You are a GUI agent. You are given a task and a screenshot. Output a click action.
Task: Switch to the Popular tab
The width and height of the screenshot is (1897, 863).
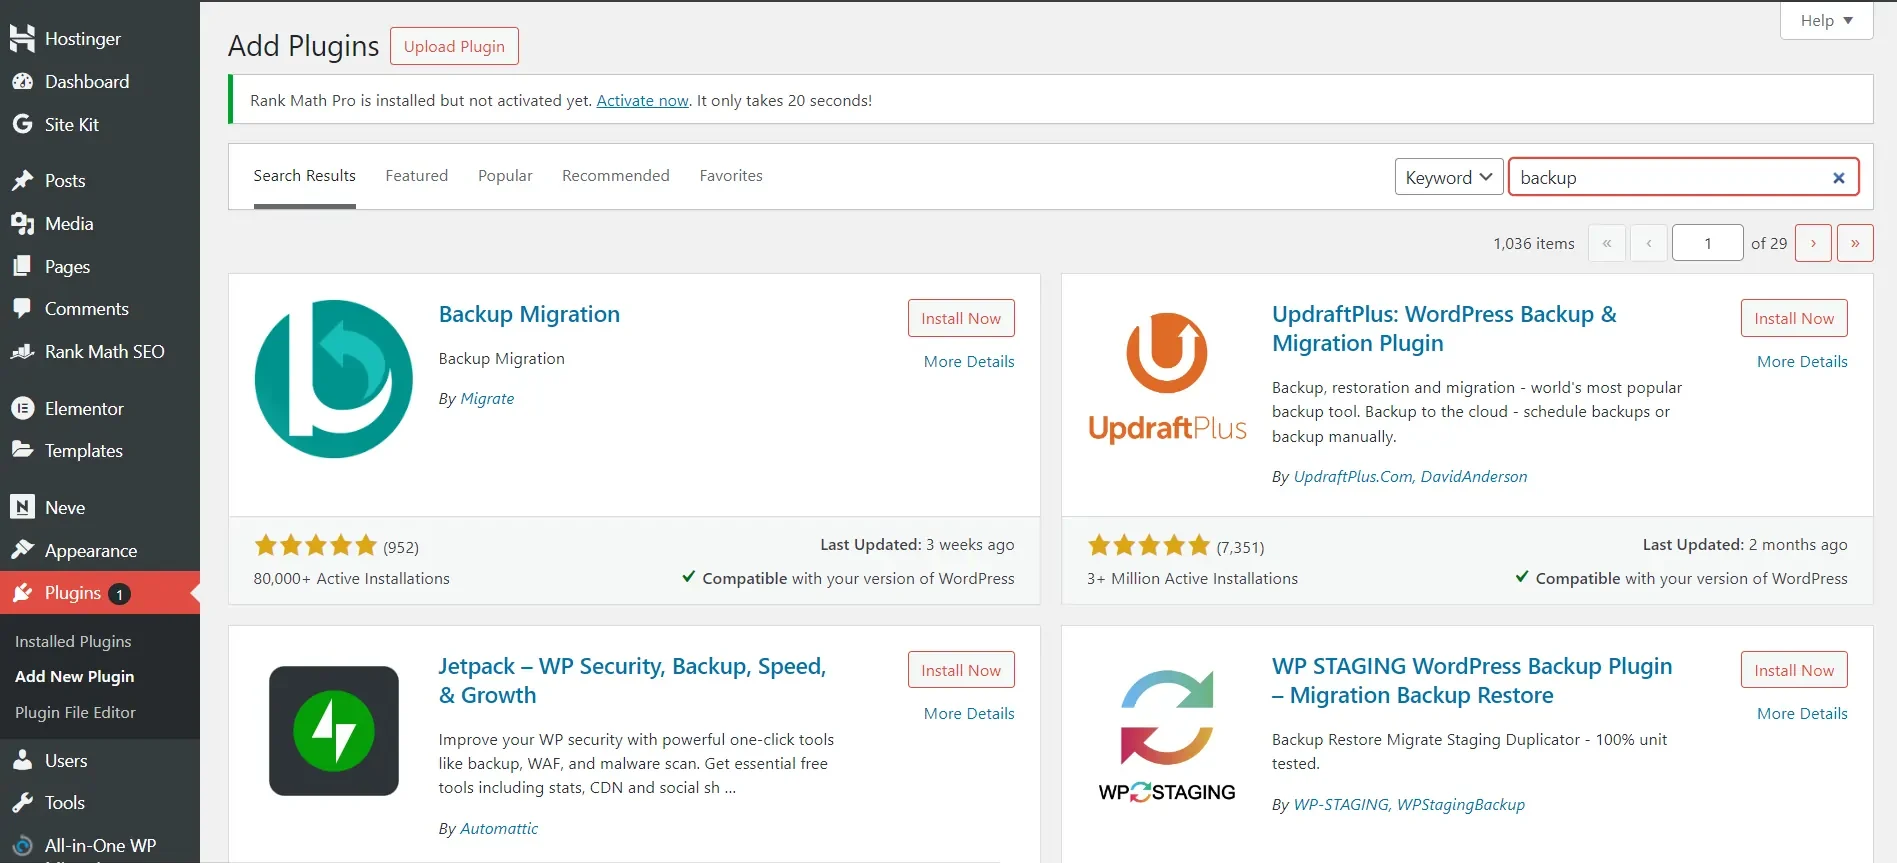pos(505,176)
